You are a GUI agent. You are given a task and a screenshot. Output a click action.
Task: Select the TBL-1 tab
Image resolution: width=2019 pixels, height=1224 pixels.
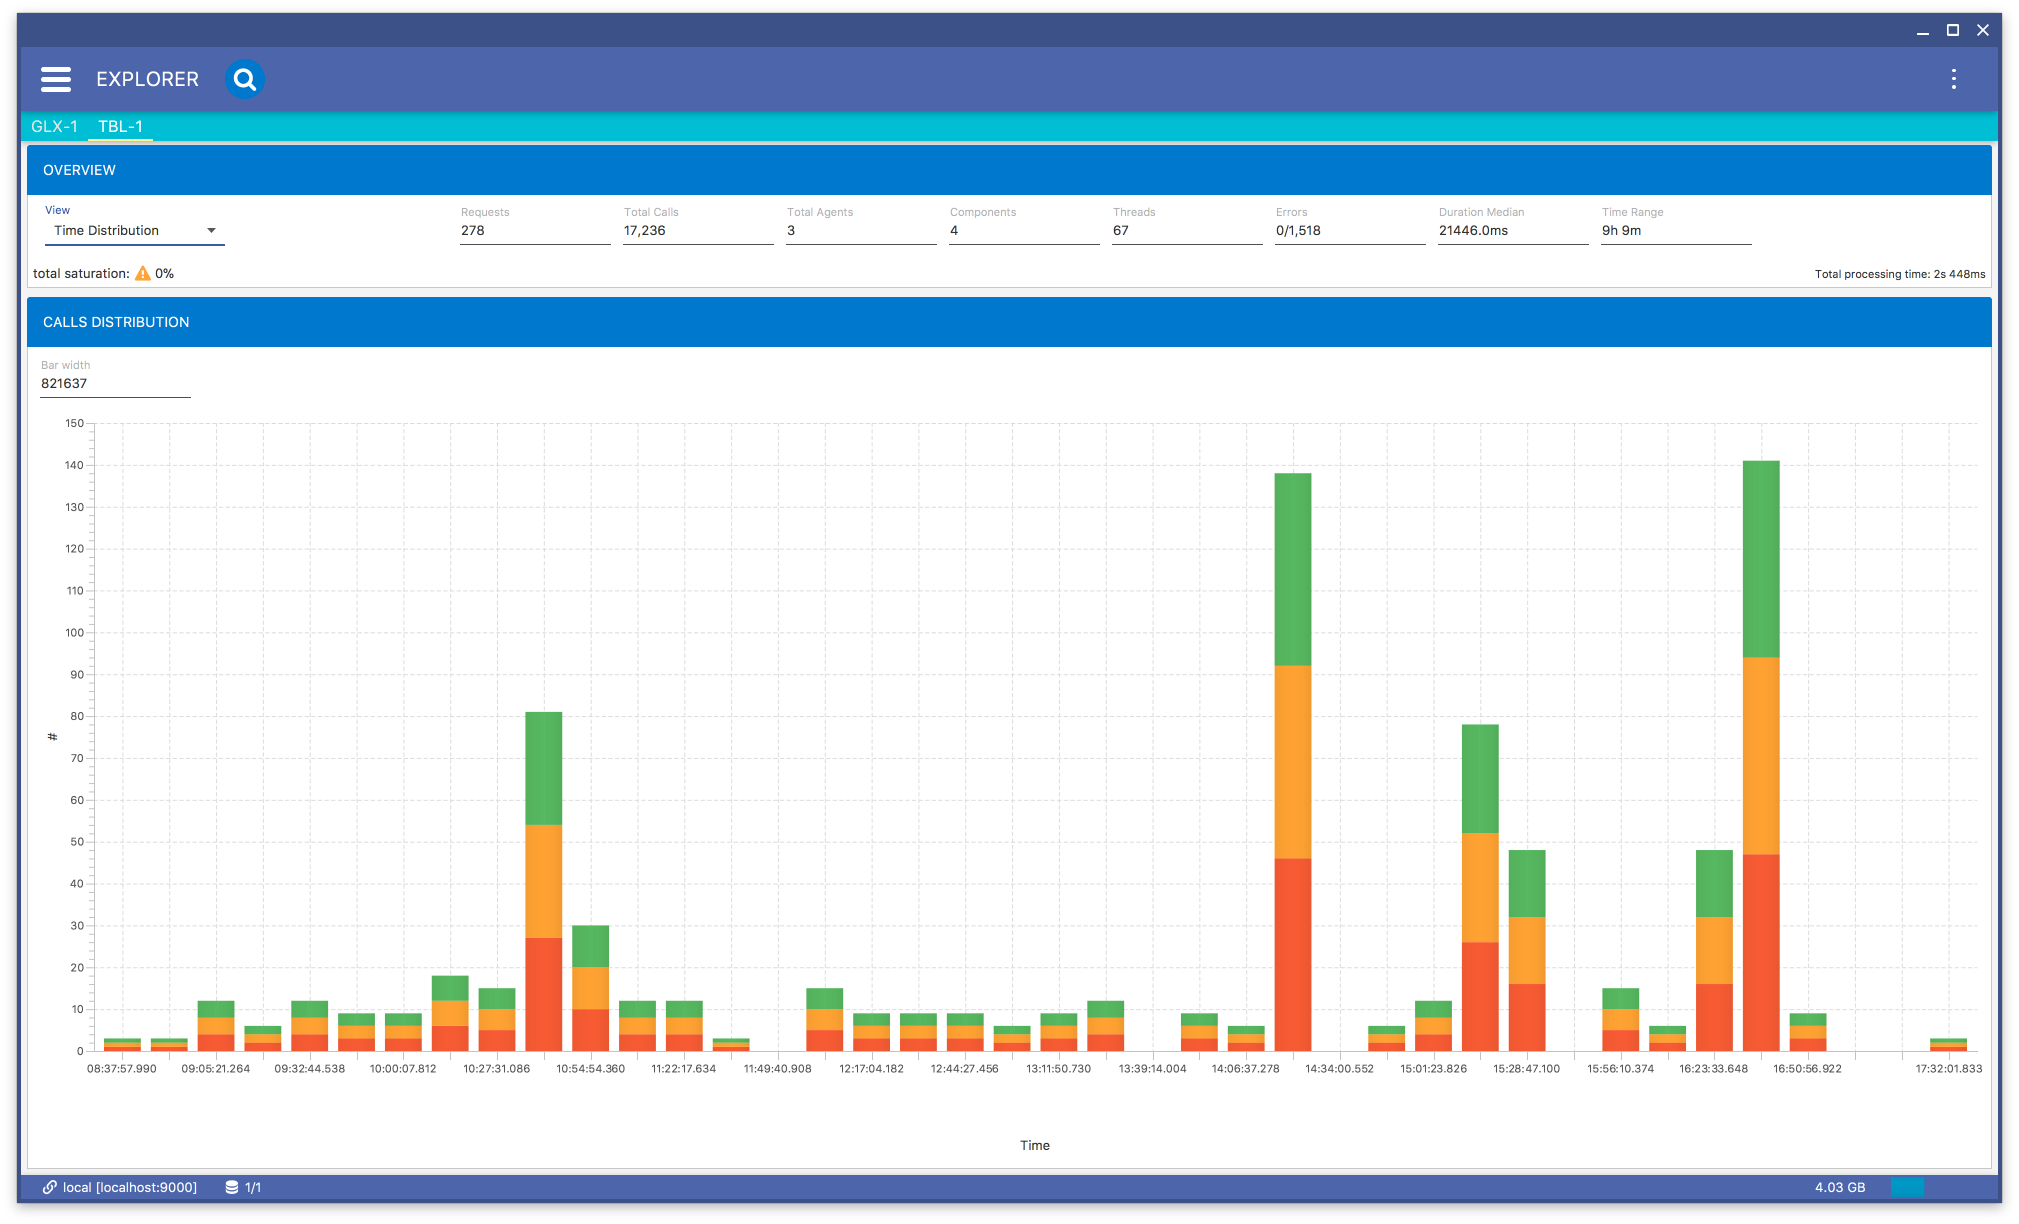pos(120,126)
